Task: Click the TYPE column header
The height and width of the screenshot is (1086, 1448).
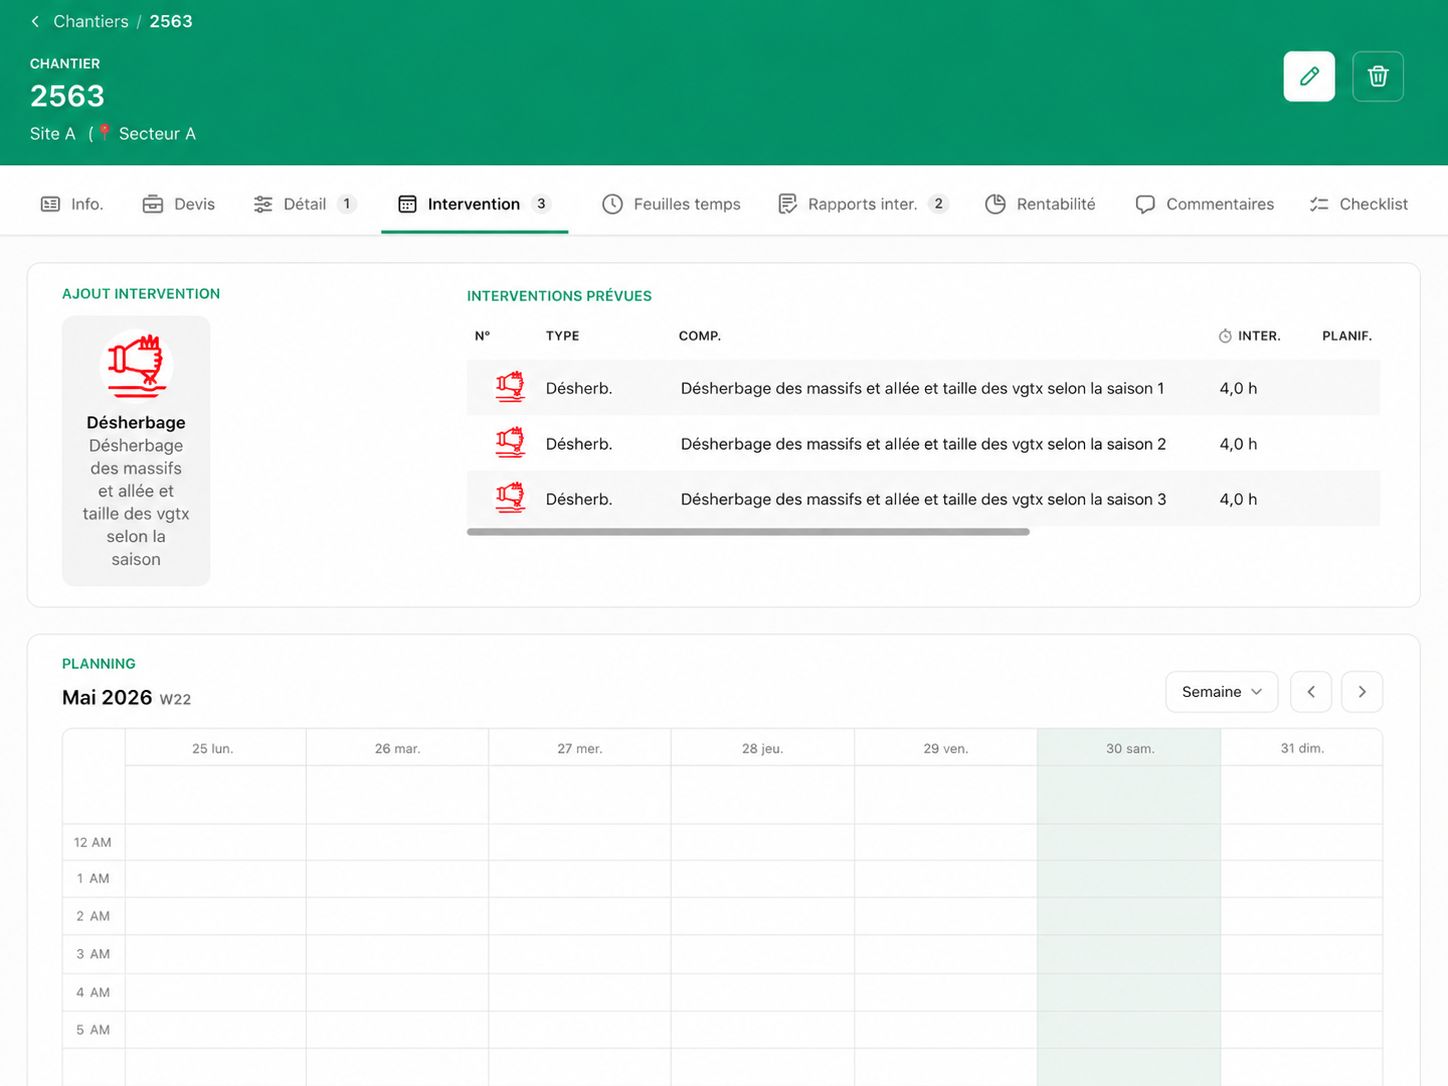Action: click(x=562, y=336)
